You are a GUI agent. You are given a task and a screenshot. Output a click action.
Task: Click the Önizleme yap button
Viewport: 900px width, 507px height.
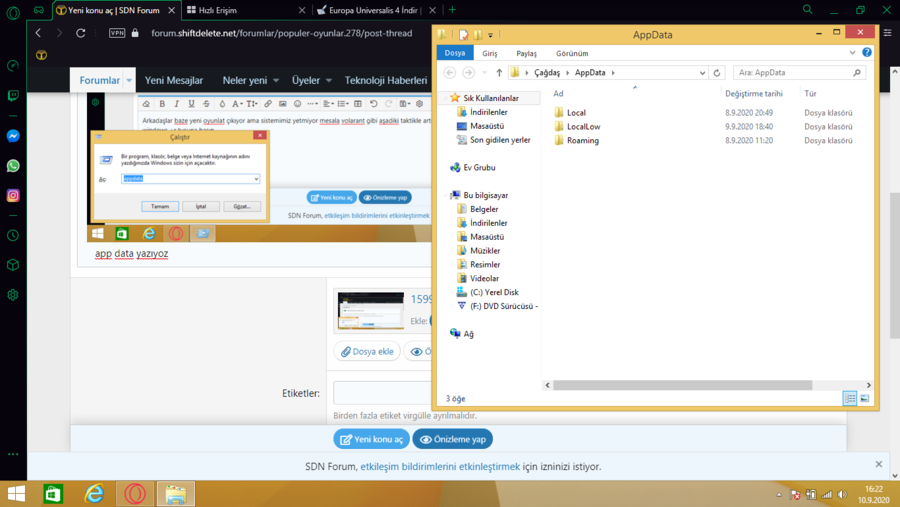click(452, 439)
